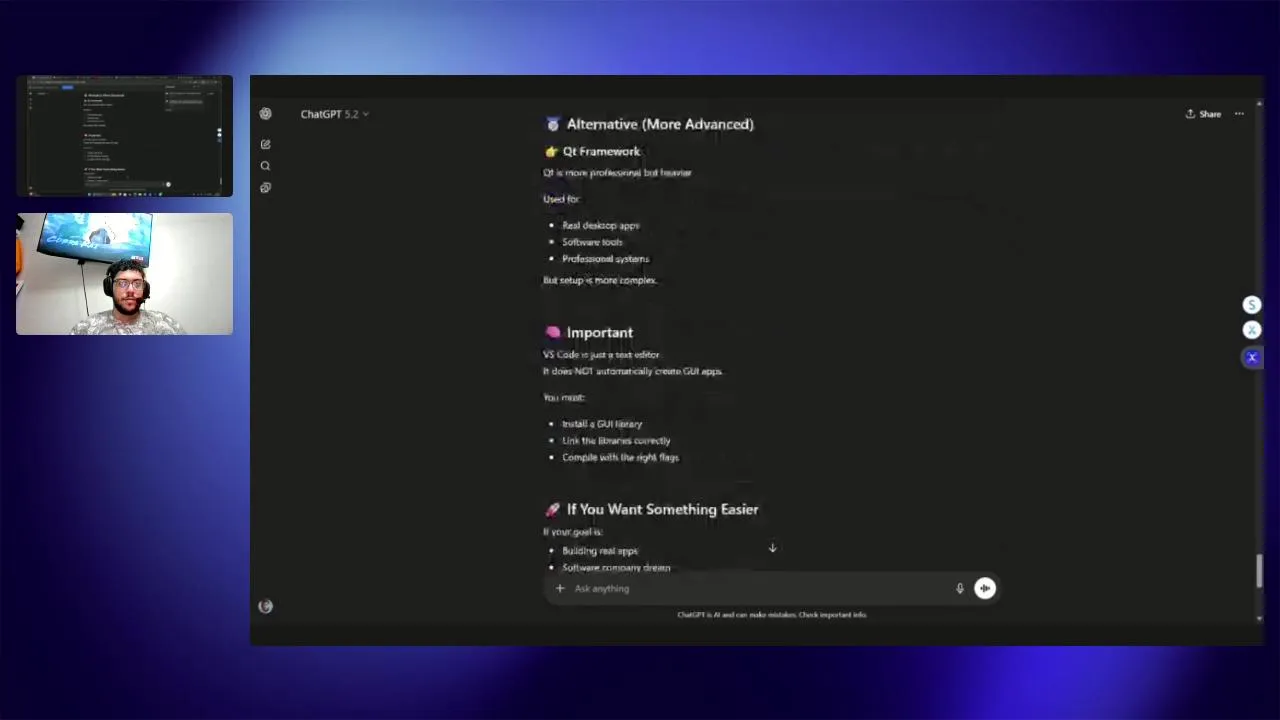
Task: Open the three-dot more options menu
Action: pyautogui.click(x=1239, y=114)
